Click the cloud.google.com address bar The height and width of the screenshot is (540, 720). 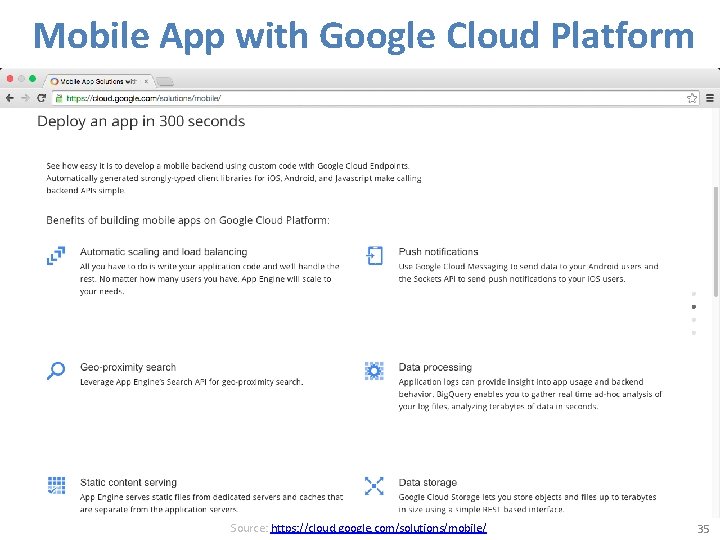[374, 98]
